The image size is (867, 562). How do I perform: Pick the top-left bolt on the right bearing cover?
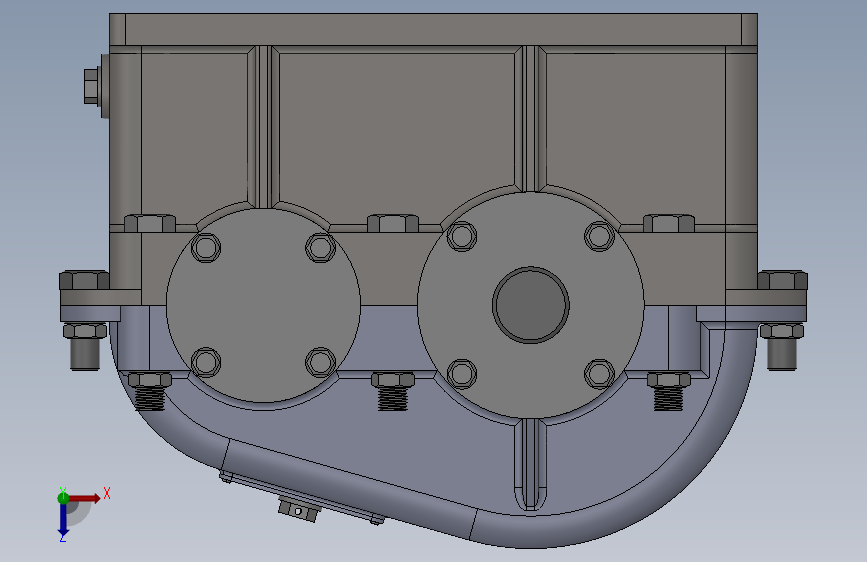pos(462,236)
